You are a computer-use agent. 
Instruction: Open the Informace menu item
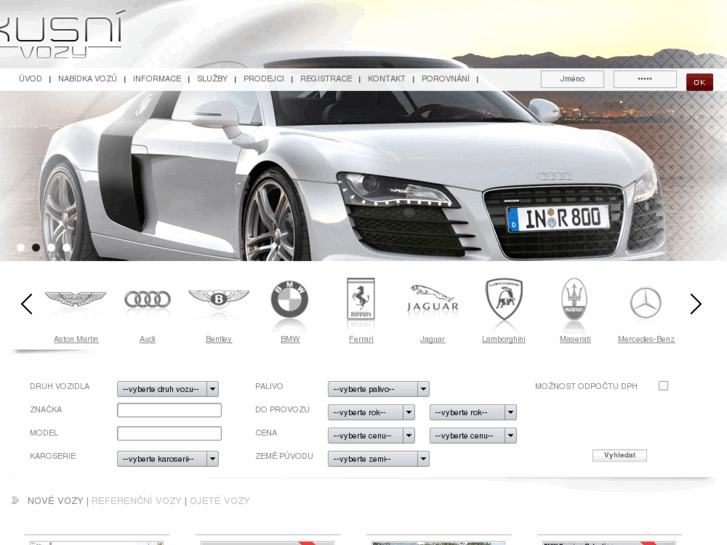pyautogui.click(x=157, y=79)
